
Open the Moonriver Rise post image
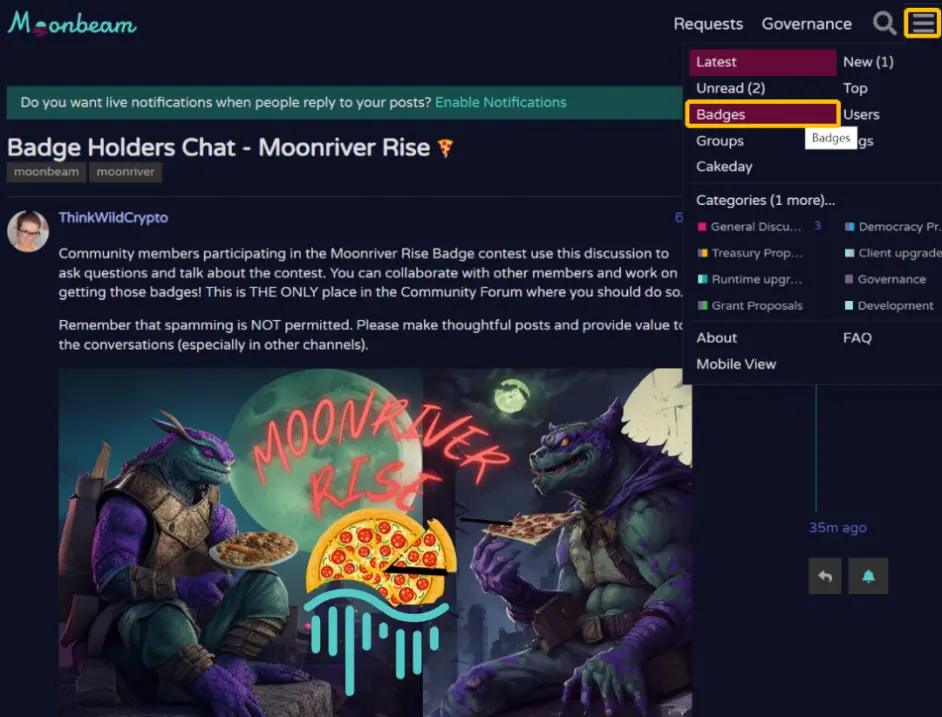375,542
